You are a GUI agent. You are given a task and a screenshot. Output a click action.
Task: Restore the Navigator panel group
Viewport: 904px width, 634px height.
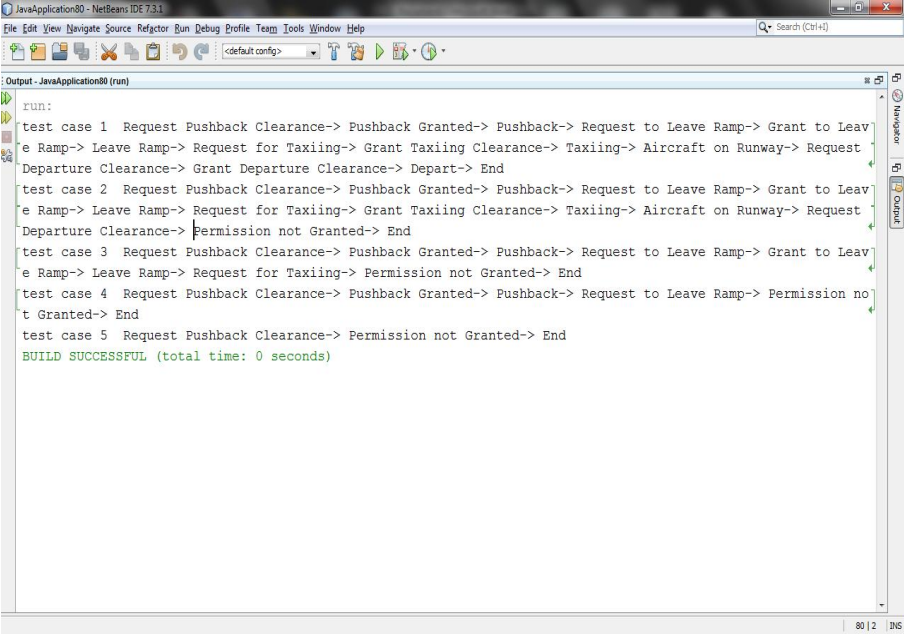(x=896, y=78)
